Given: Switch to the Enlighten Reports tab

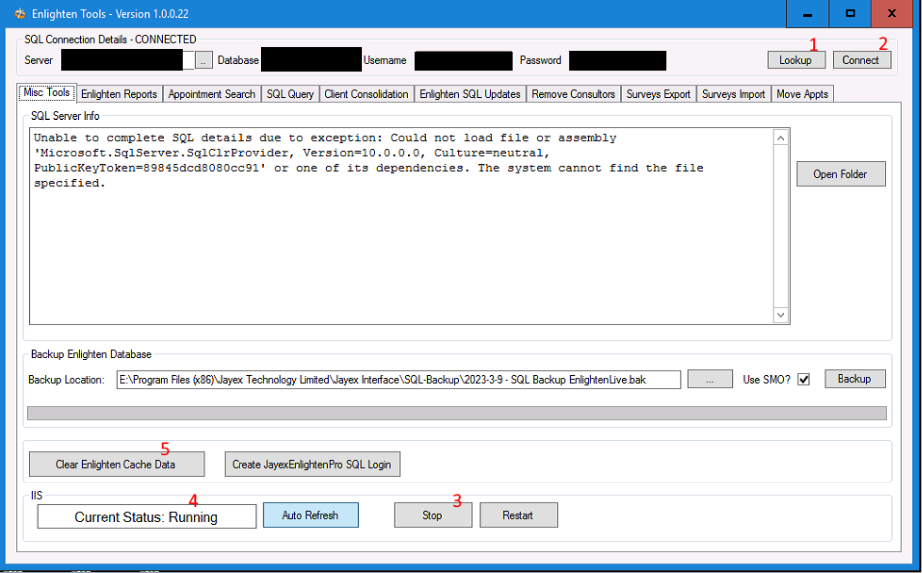Looking at the screenshot, I should coord(119,94).
